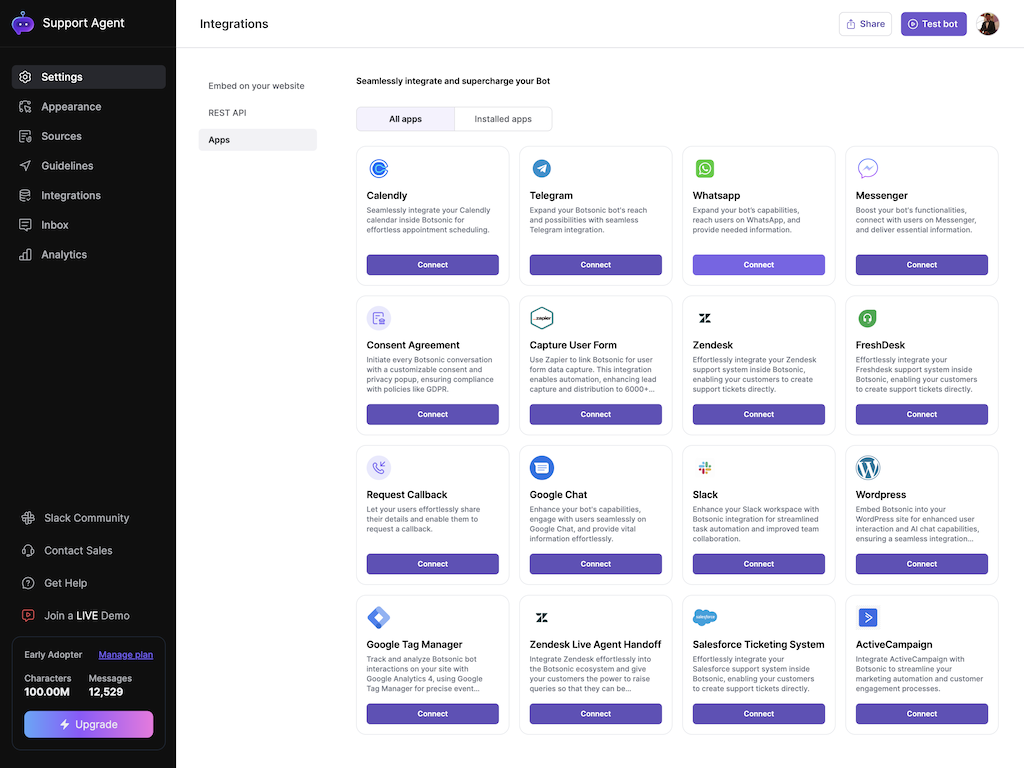
Task: Click the Manage plan link
Action: click(126, 655)
